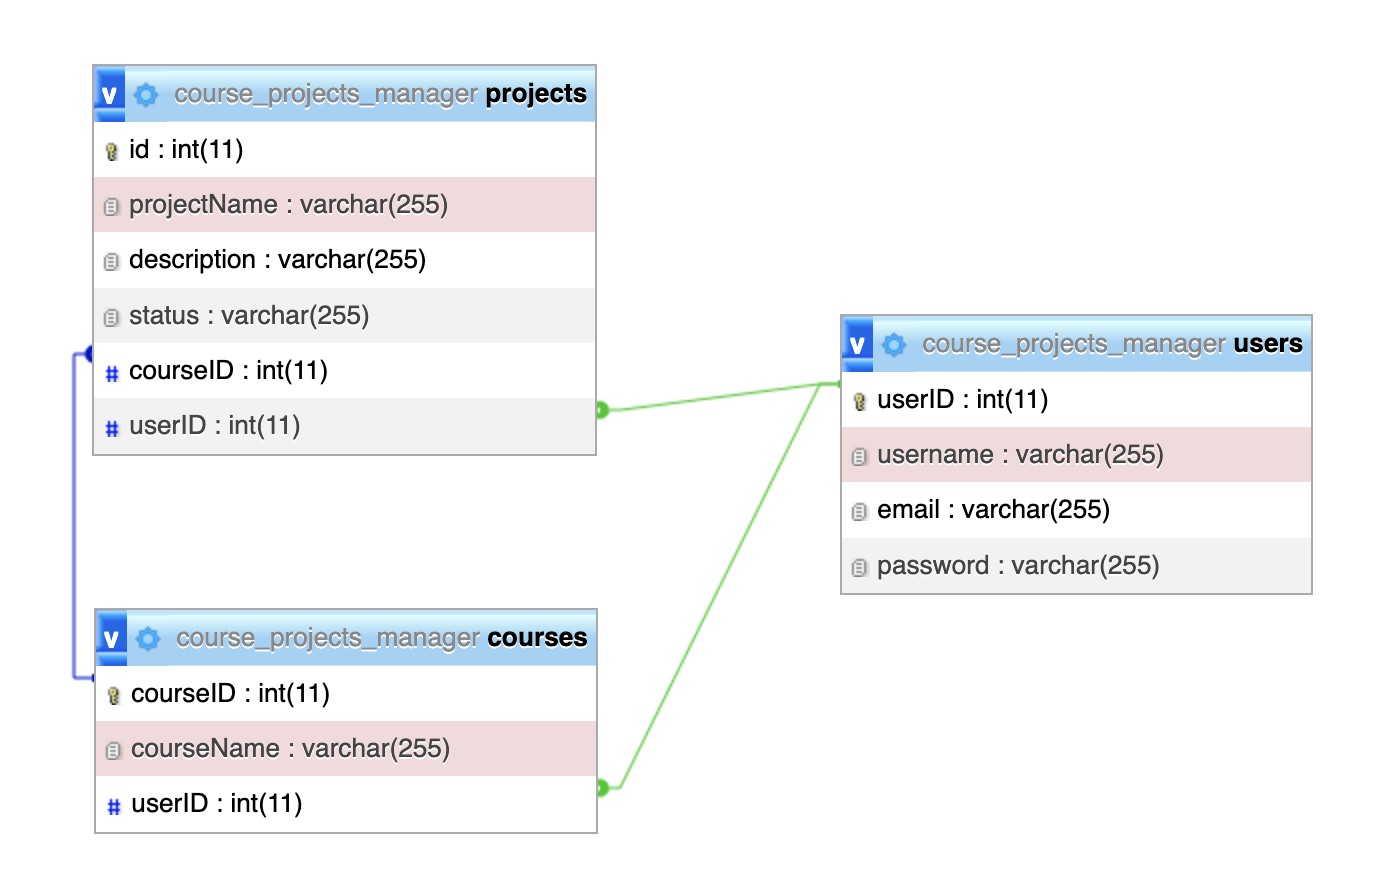This screenshot has height=890, width=1396.
Task: Collapse the projects table with its V toggle
Action: point(110,95)
